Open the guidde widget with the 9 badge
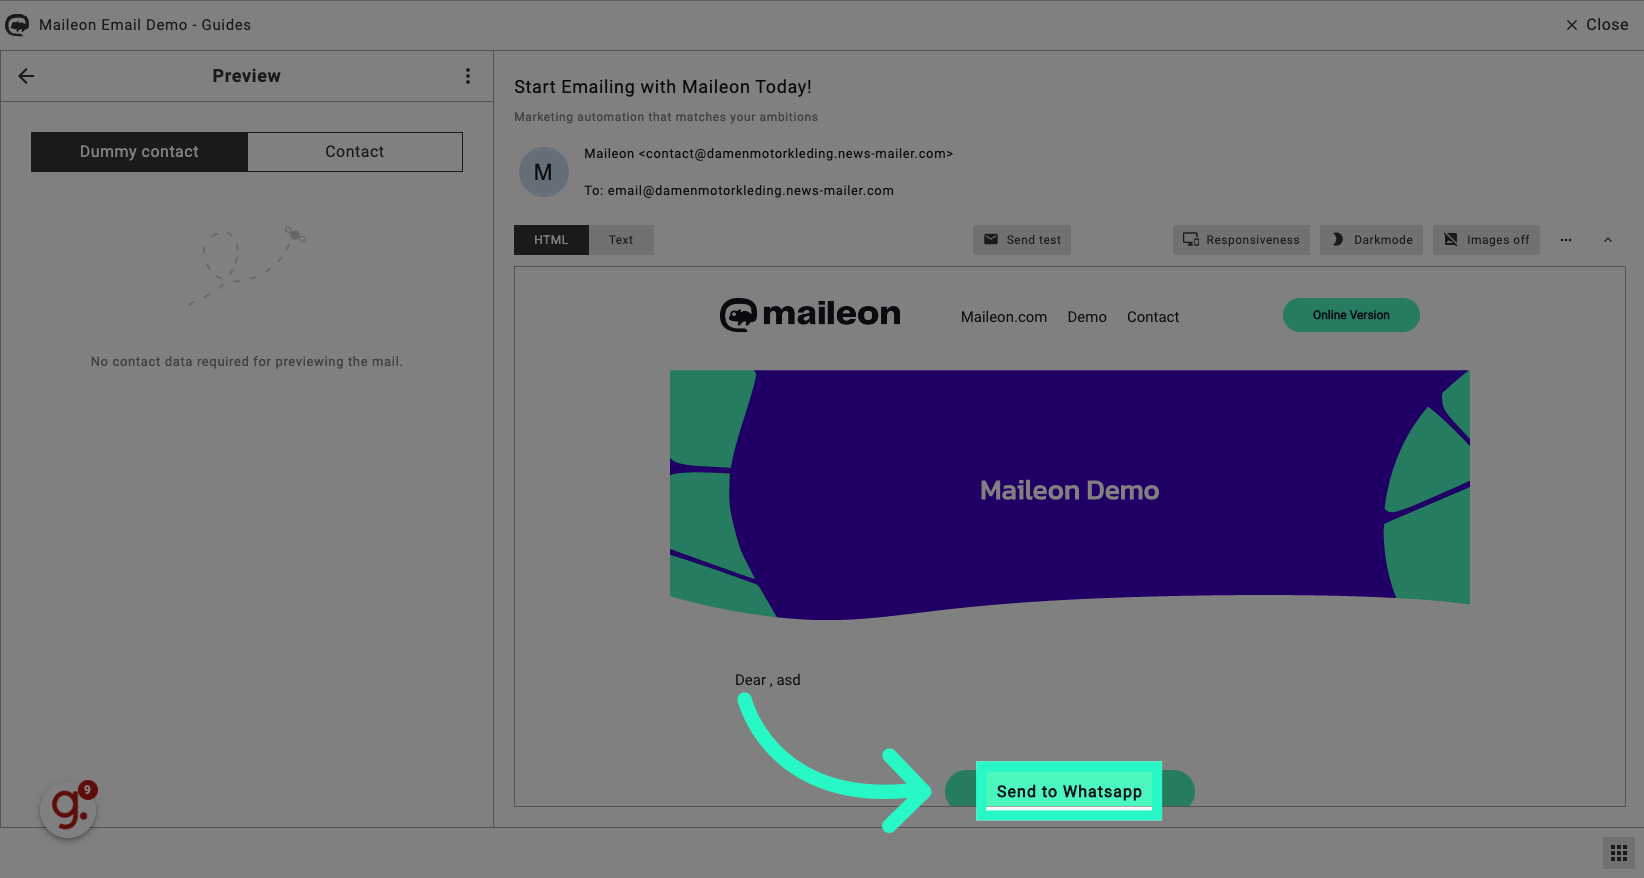This screenshot has width=1644, height=878. [x=68, y=809]
